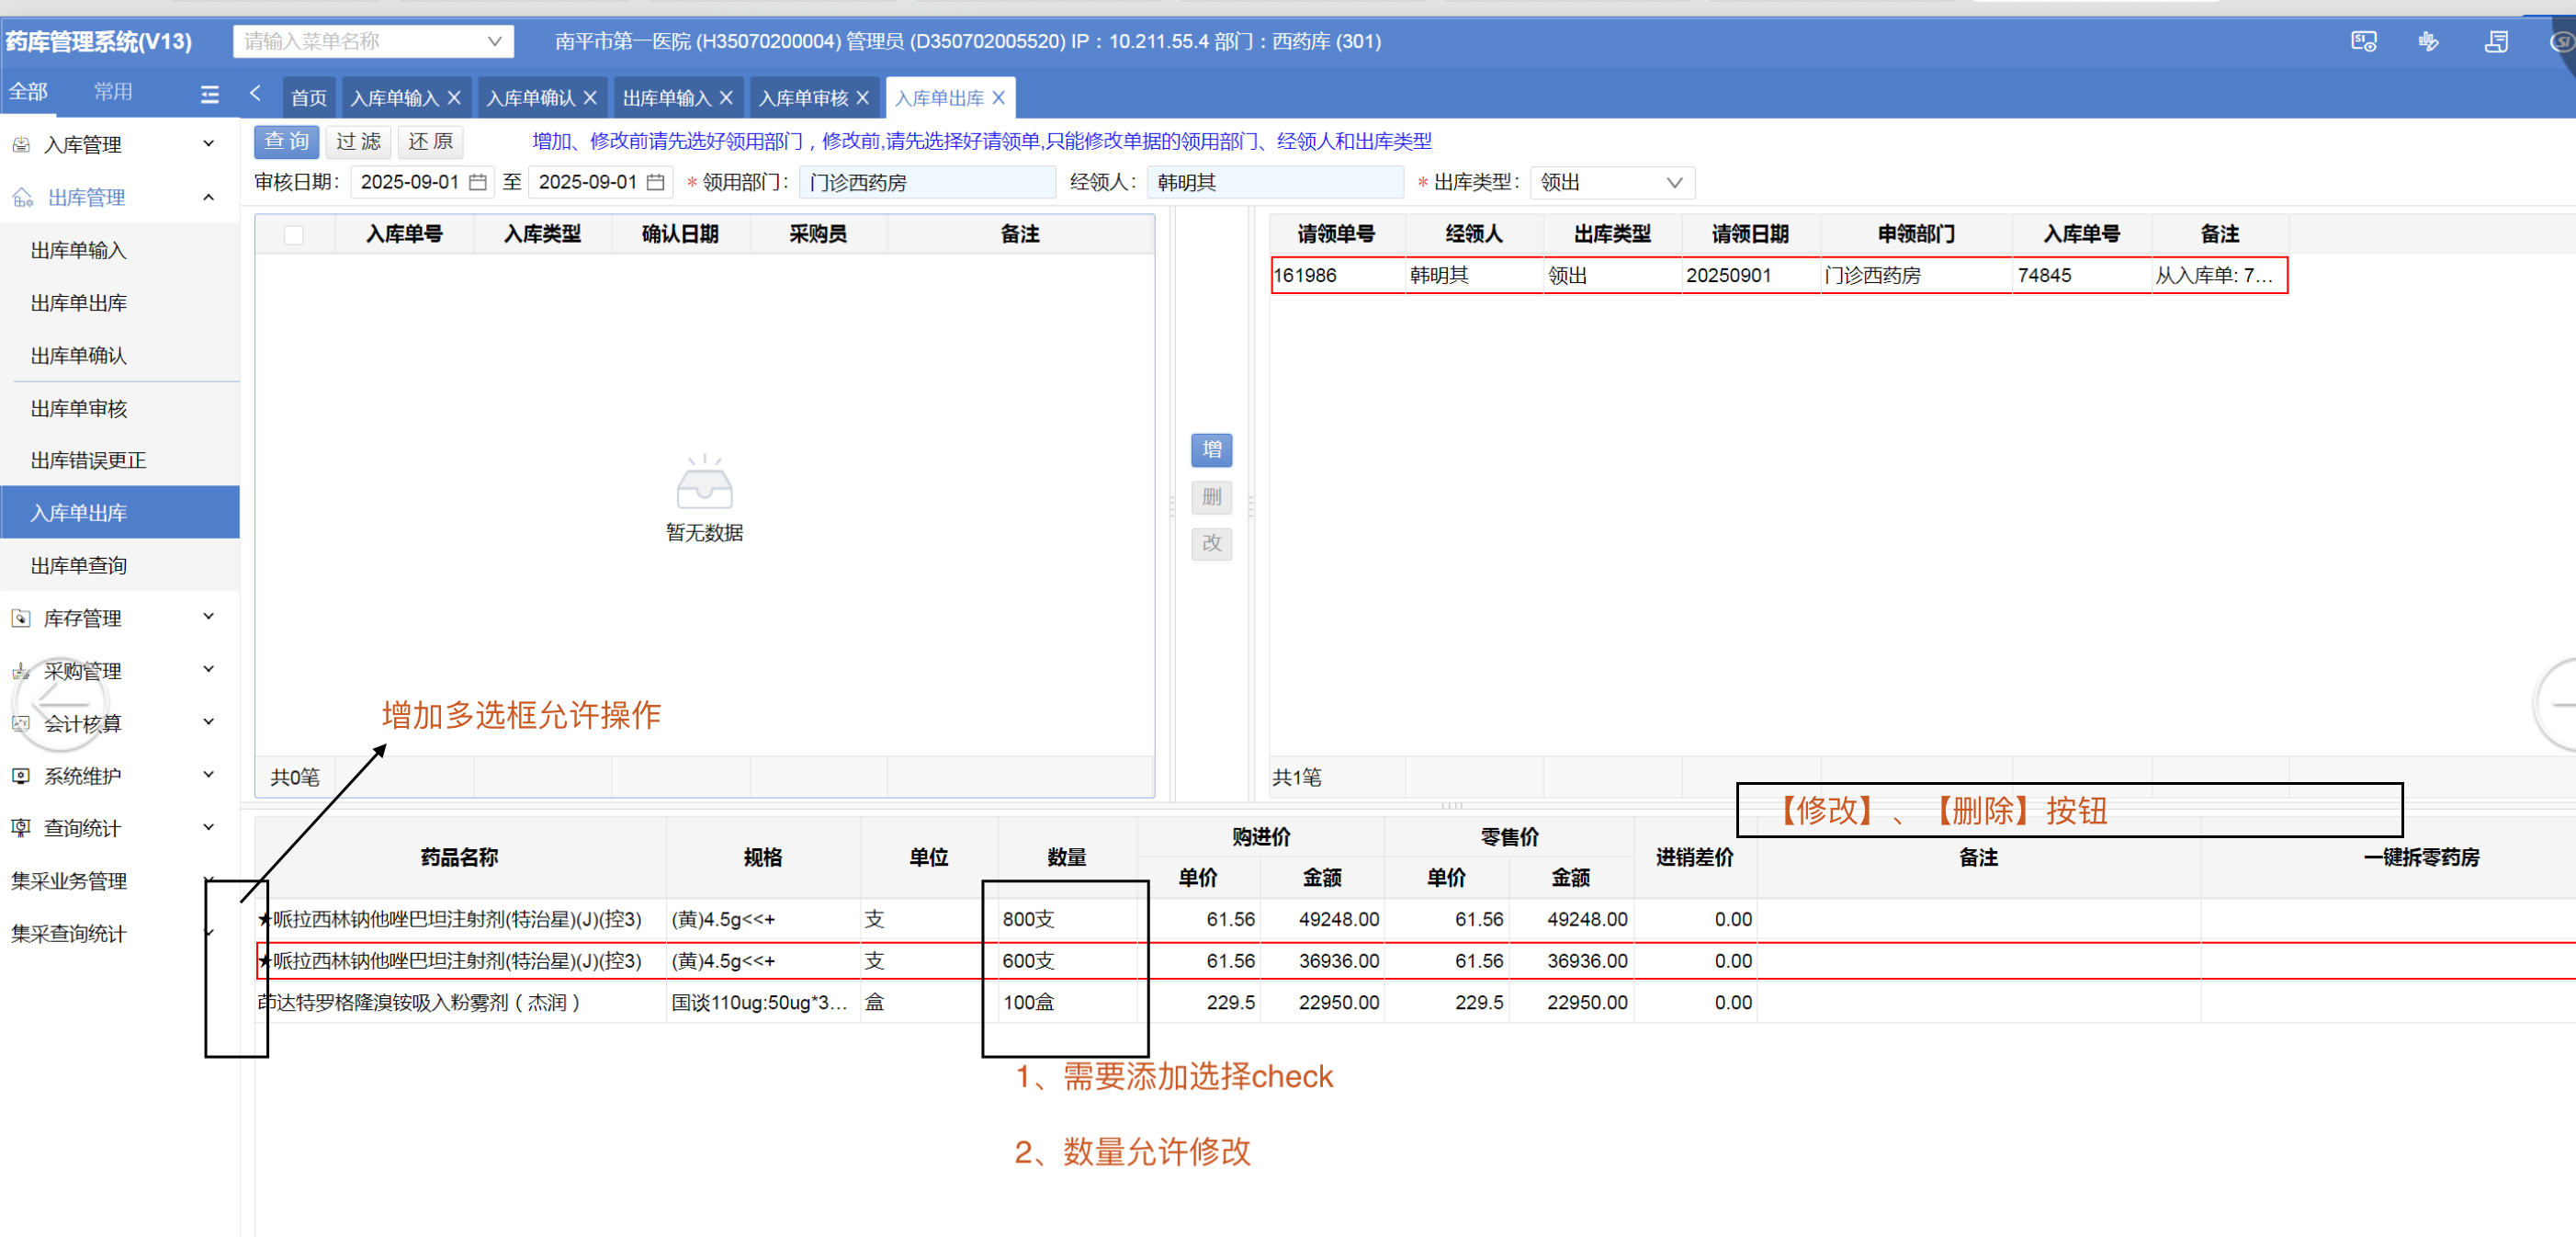Toggle the select-all checkbox in 入库单号 table header
This screenshot has height=1237, width=2576.
293,235
